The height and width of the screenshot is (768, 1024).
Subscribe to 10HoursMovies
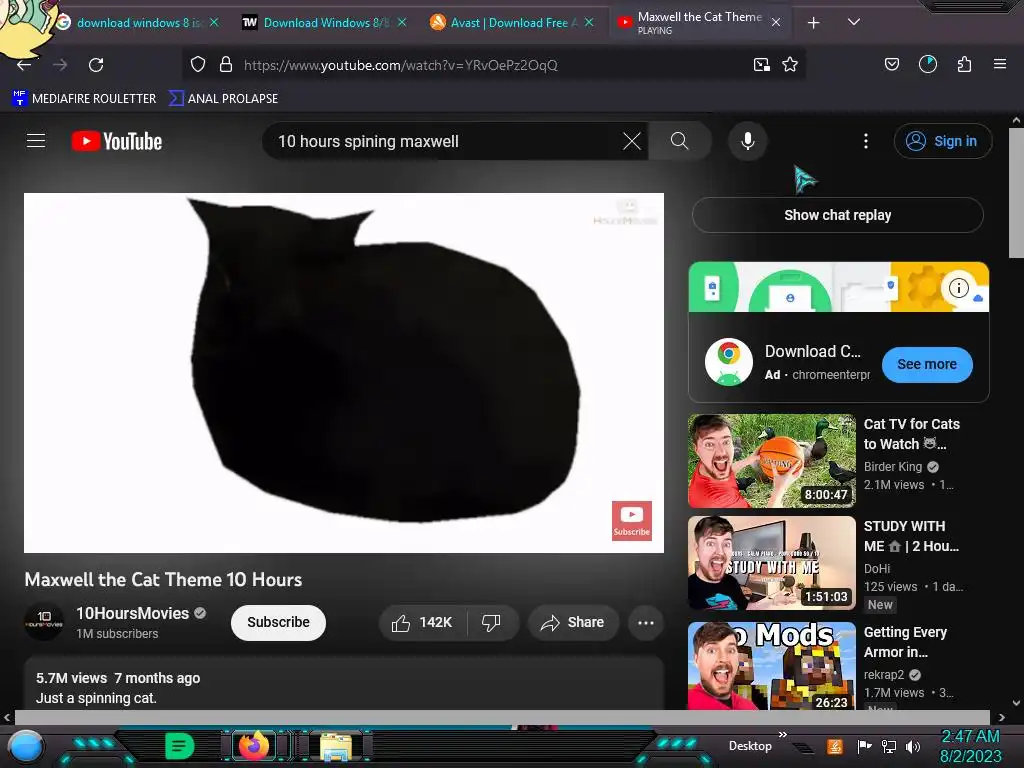pos(278,622)
